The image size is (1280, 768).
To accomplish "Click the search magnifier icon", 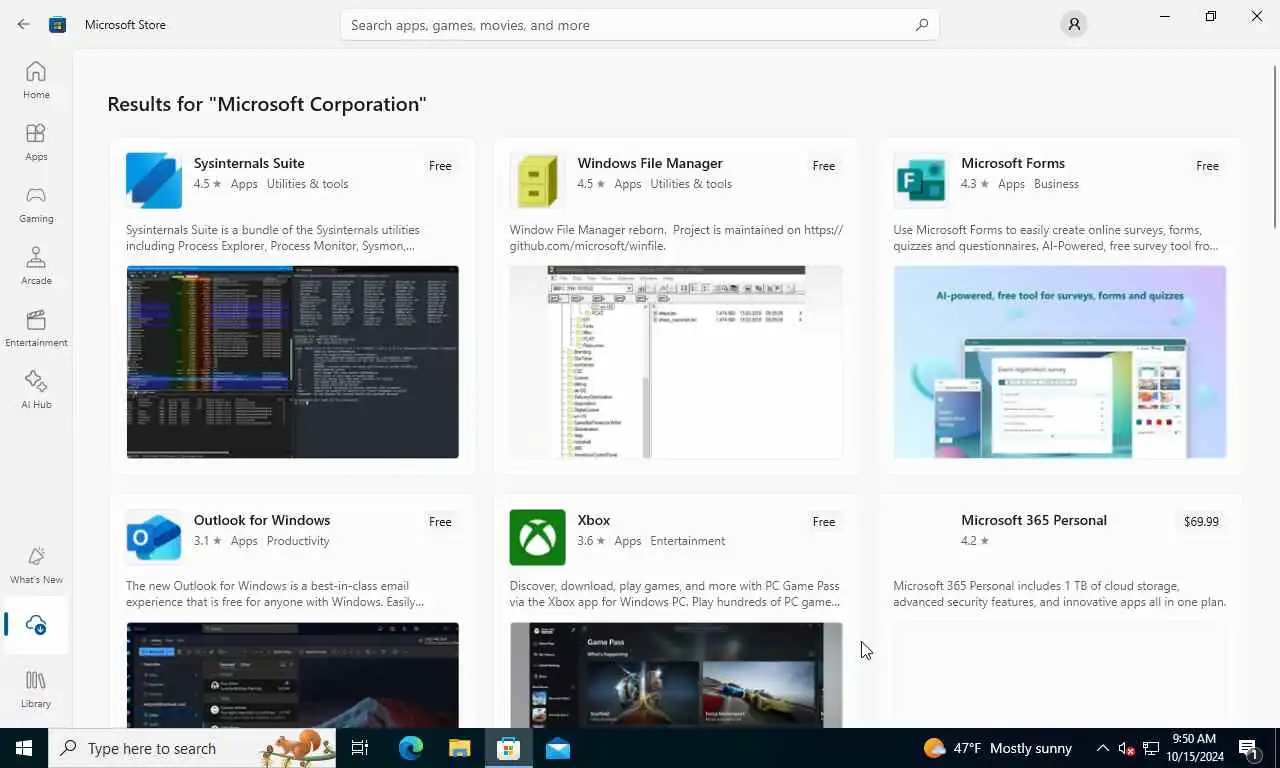I will pos(922,25).
